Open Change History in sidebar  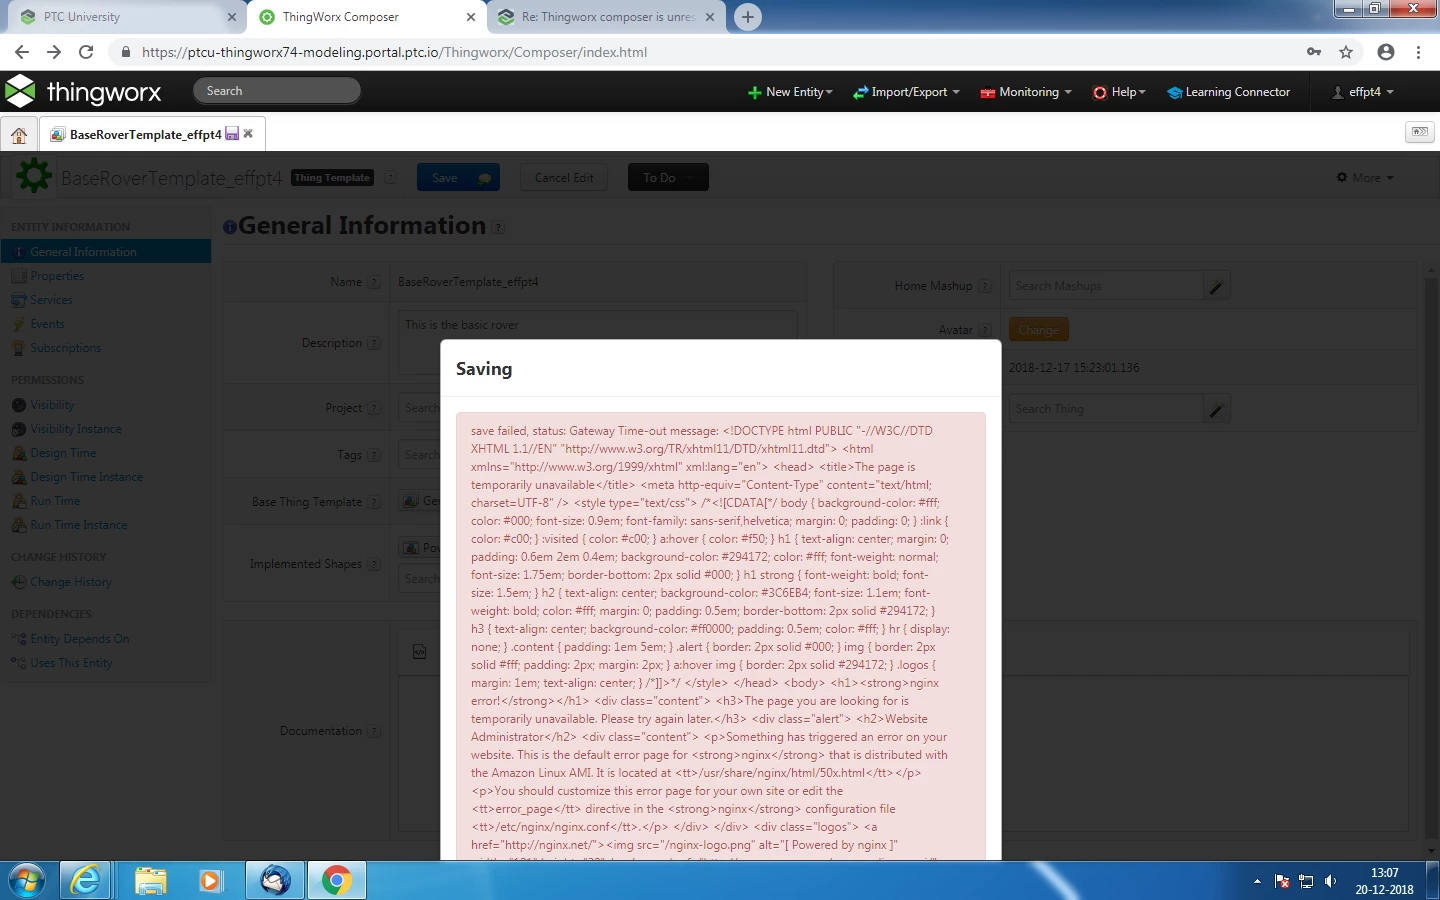71,582
